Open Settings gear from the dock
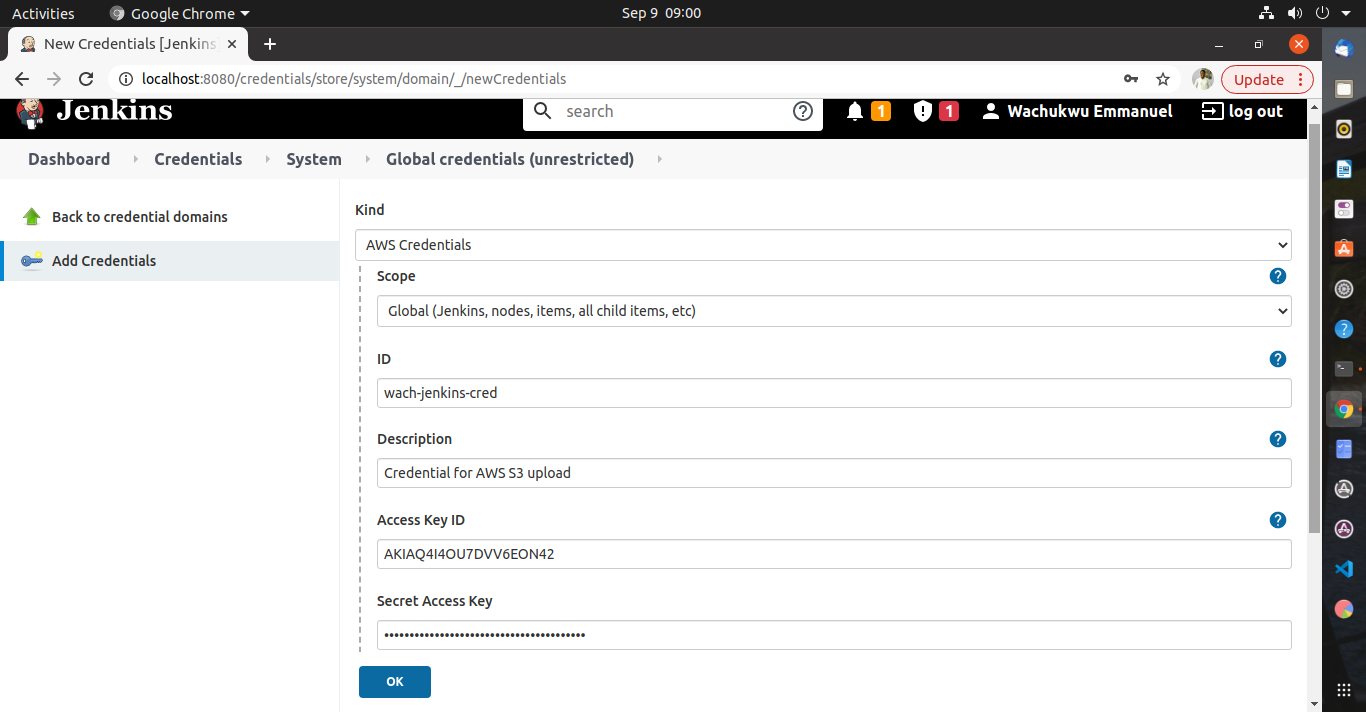The image size is (1366, 712). pos(1344,289)
